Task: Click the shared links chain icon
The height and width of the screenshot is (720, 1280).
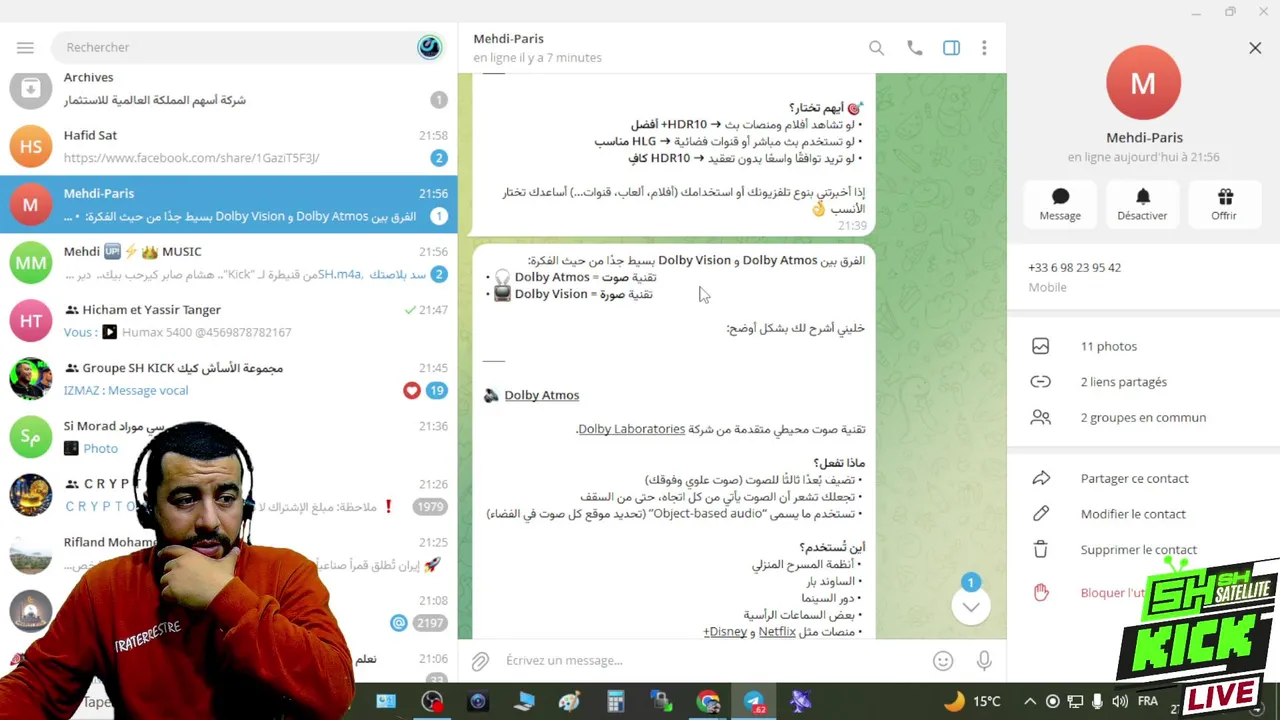Action: (x=1041, y=382)
